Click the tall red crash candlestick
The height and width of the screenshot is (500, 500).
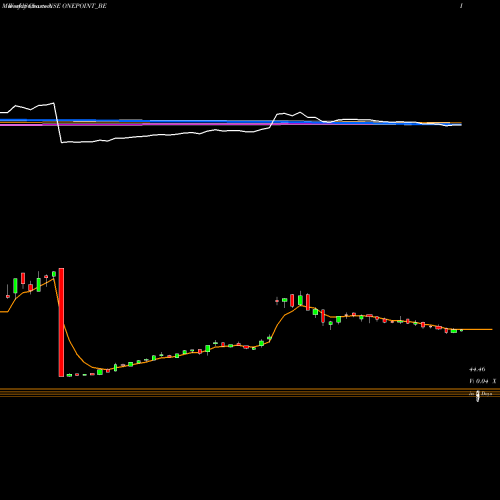coord(61,322)
